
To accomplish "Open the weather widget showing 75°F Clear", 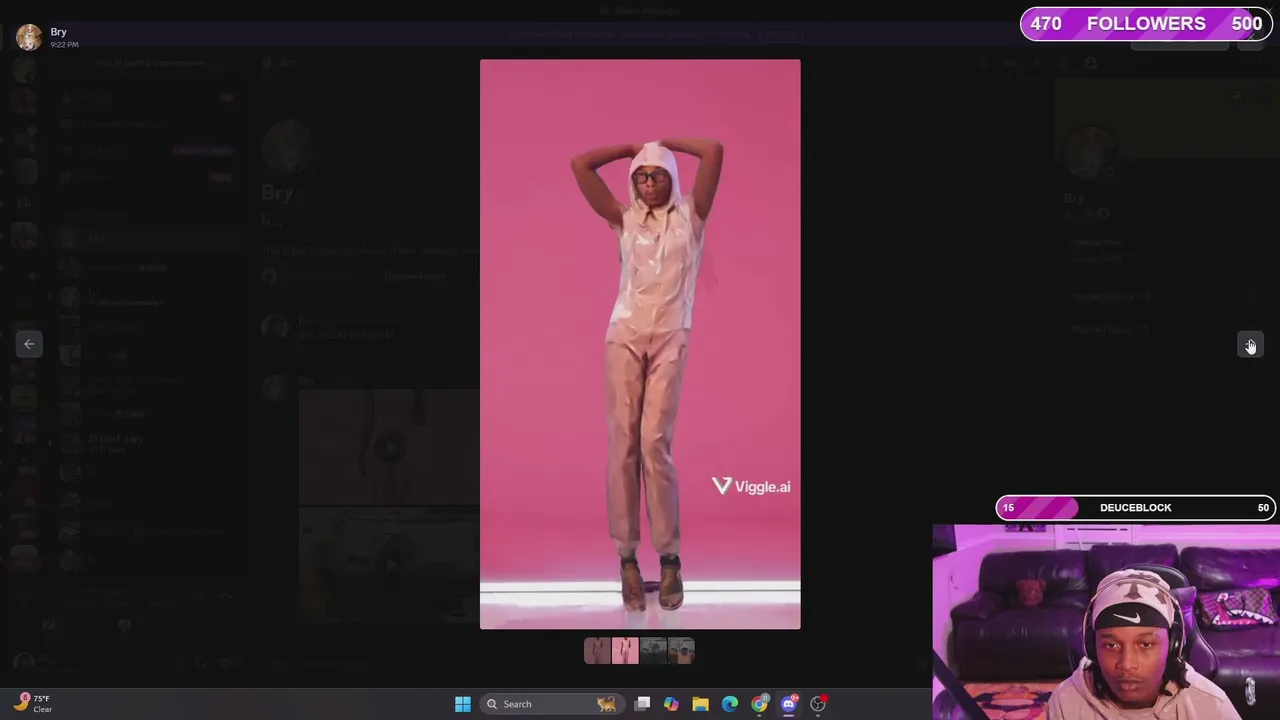I will click(32, 703).
